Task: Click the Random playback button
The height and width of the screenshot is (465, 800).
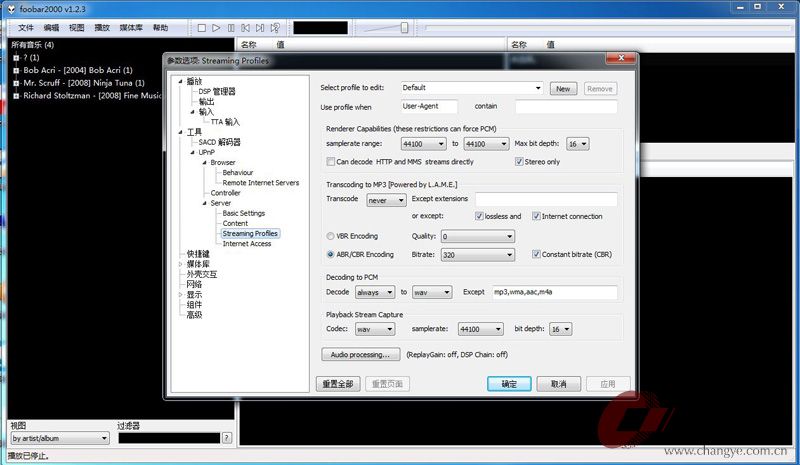Action: (275, 28)
